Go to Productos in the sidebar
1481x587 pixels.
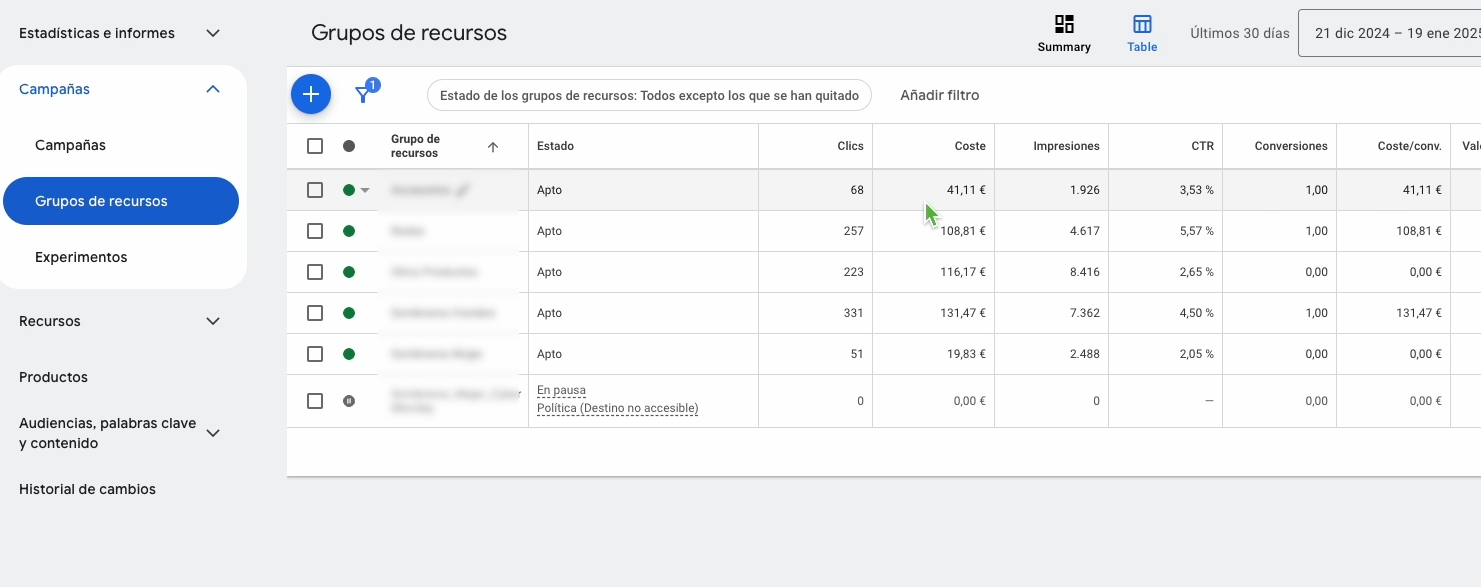pyautogui.click(x=53, y=377)
